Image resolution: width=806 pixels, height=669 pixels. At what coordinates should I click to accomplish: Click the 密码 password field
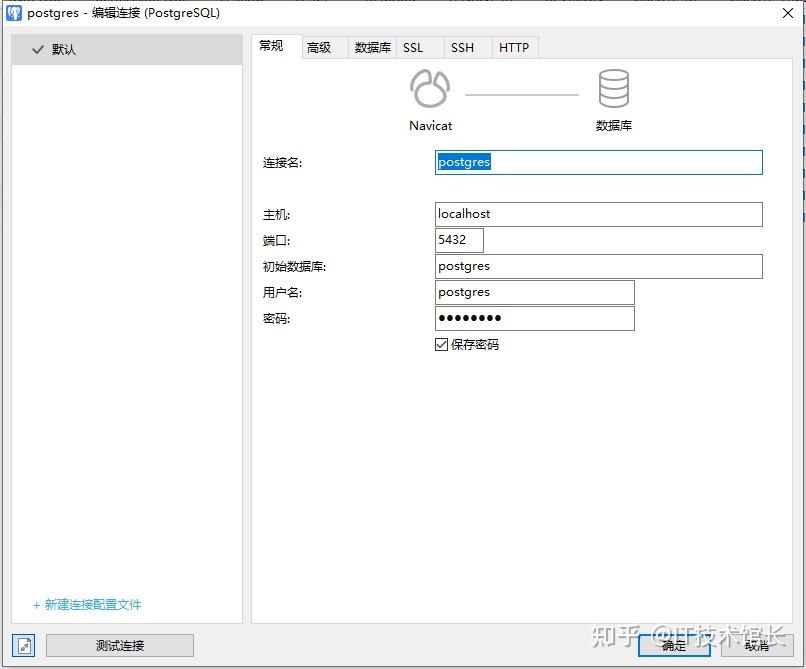pos(534,318)
